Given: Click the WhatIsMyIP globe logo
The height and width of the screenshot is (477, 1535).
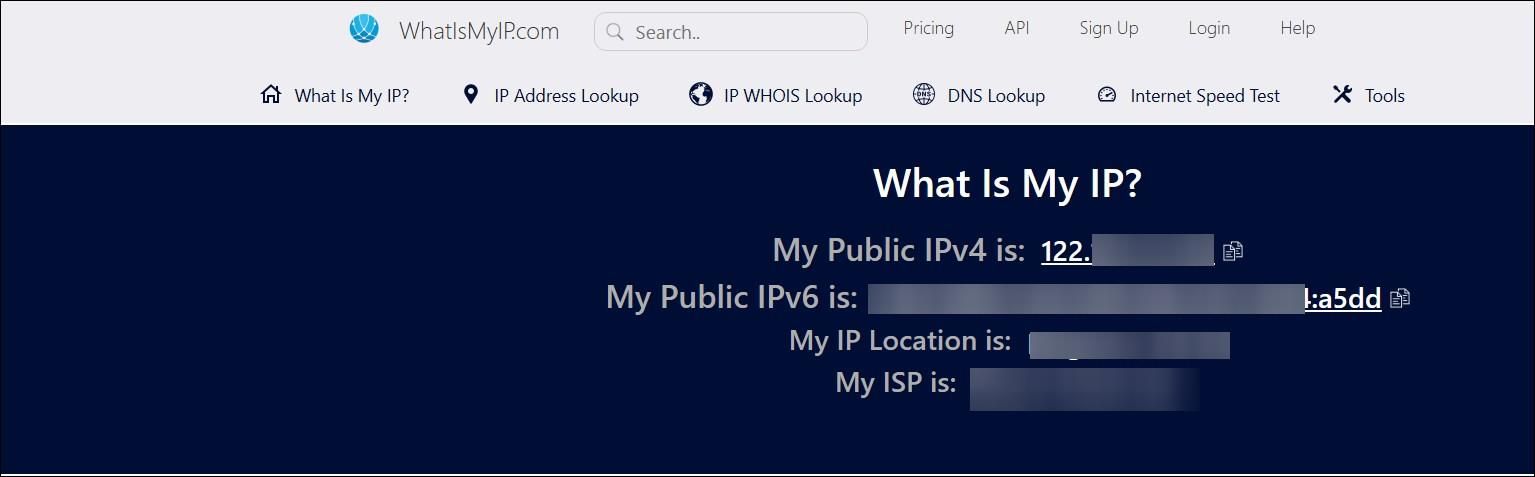Looking at the screenshot, I should 364,29.
